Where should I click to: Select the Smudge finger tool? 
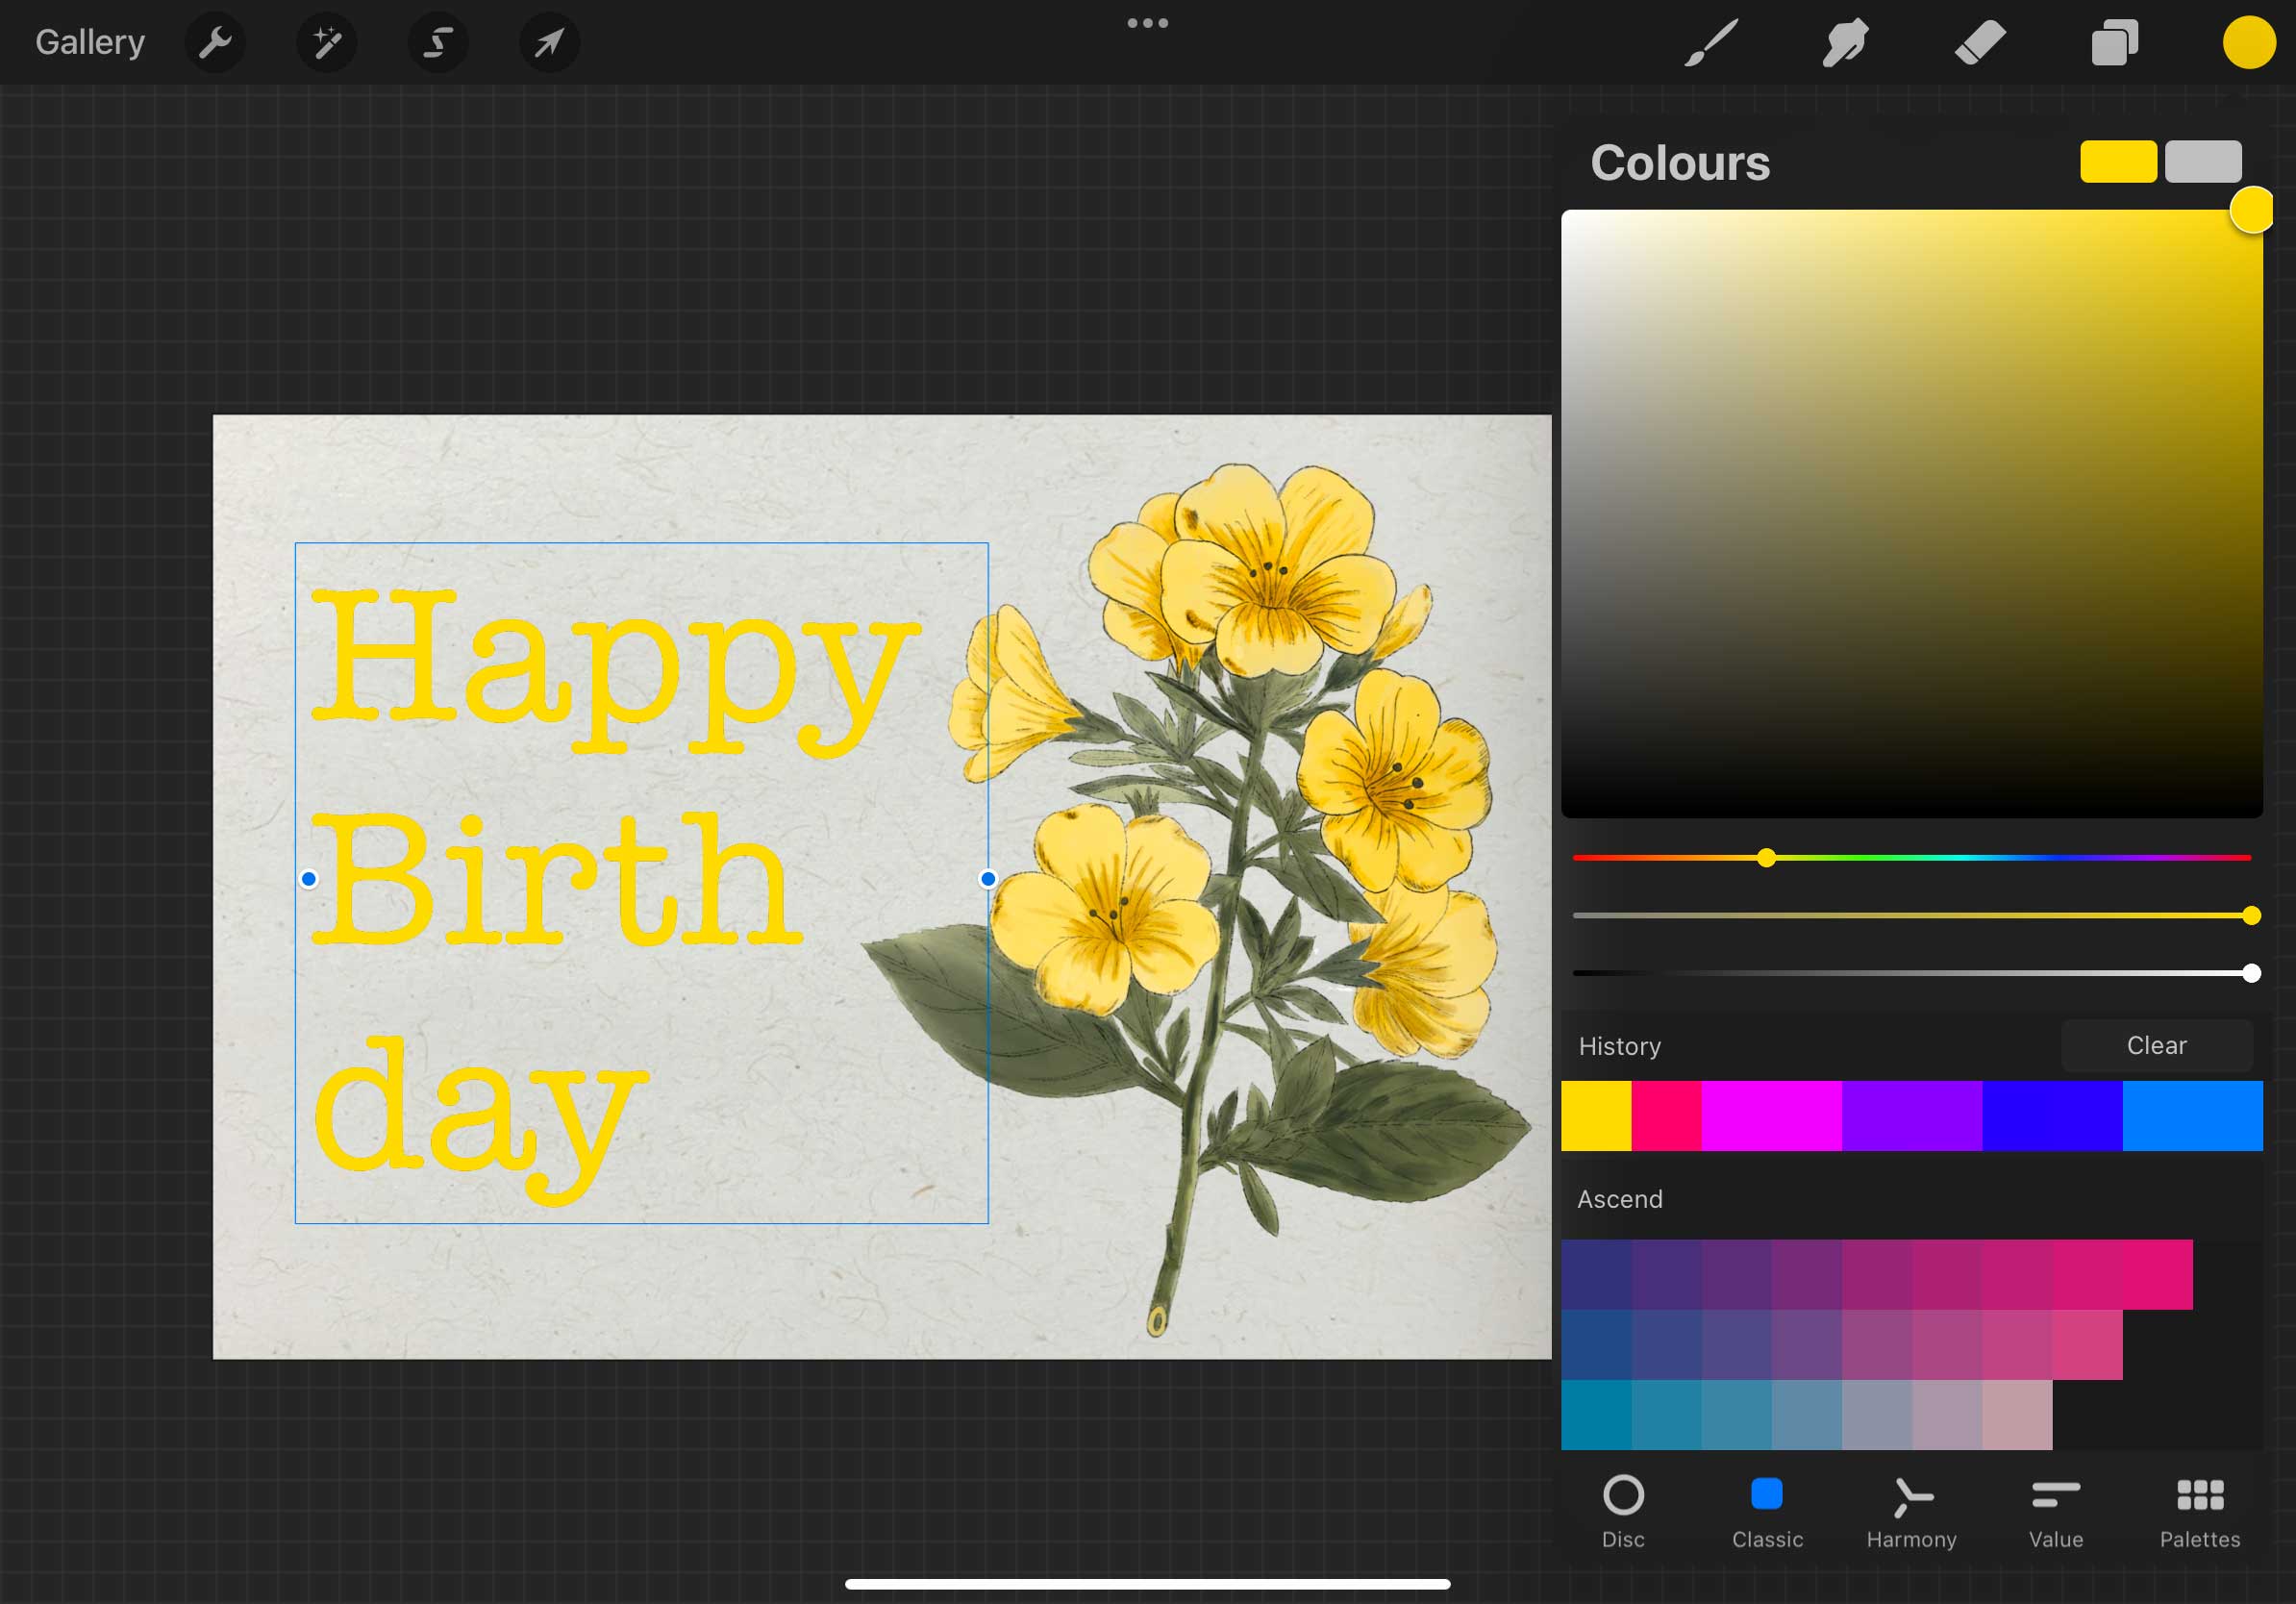coord(1845,43)
